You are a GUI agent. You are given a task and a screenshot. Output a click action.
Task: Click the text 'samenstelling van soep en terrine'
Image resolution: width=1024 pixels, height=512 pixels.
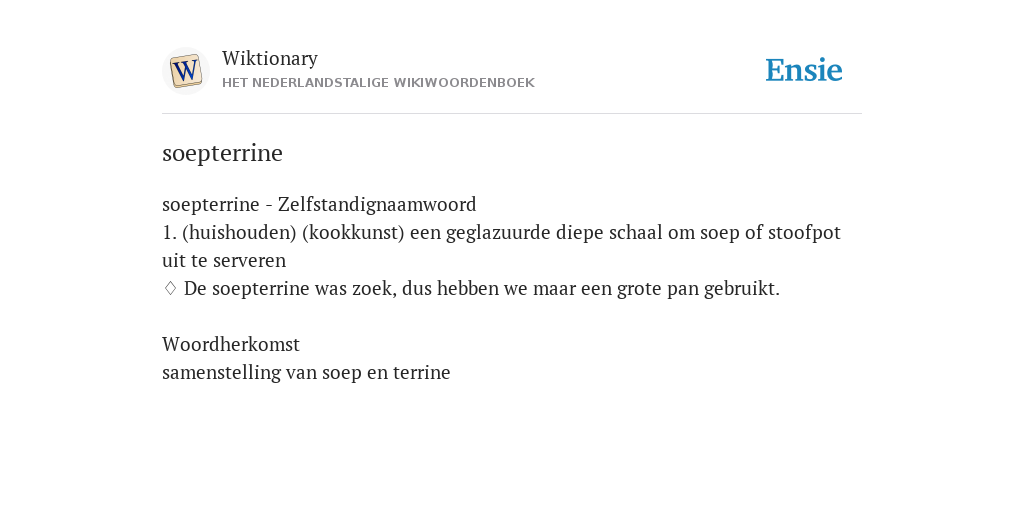pos(306,372)
